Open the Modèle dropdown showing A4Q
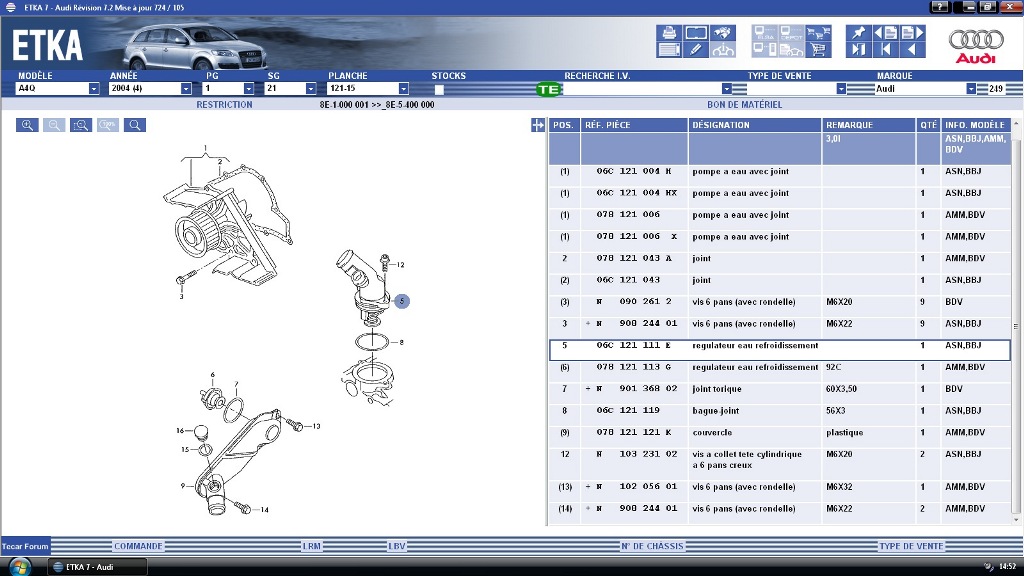Screen dimensions: 1024x576 point(94,89)
